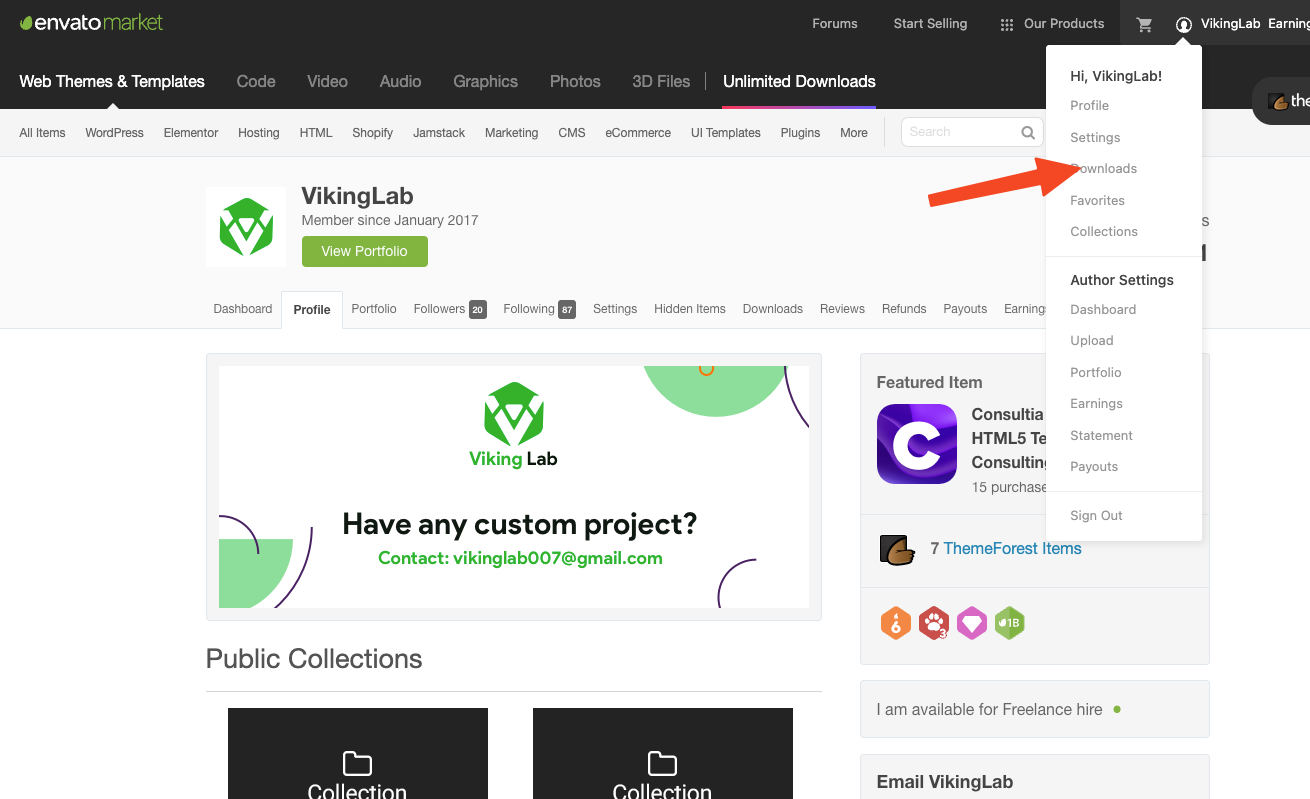Switch to the Hidden Items tab
The height and width of the screenshot is (799, 1310).
point(690,309)
